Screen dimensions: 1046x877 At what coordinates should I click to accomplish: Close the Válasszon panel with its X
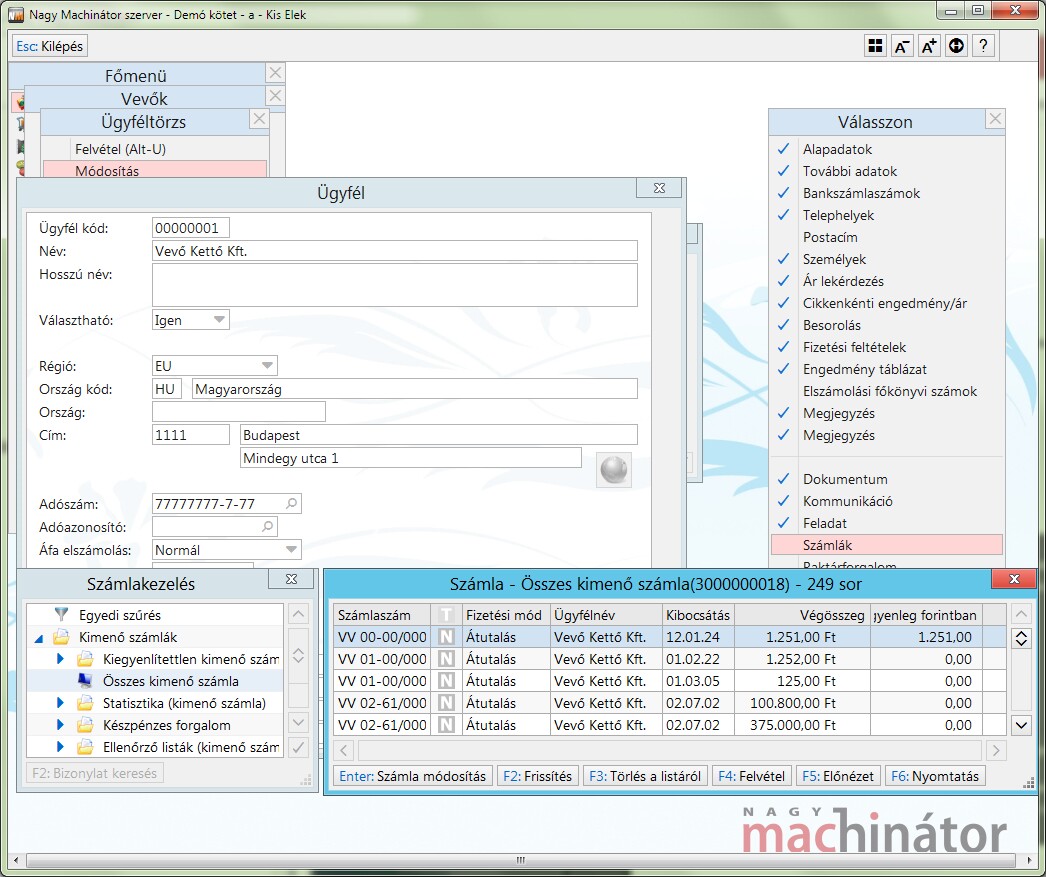(x=995, y=119)
